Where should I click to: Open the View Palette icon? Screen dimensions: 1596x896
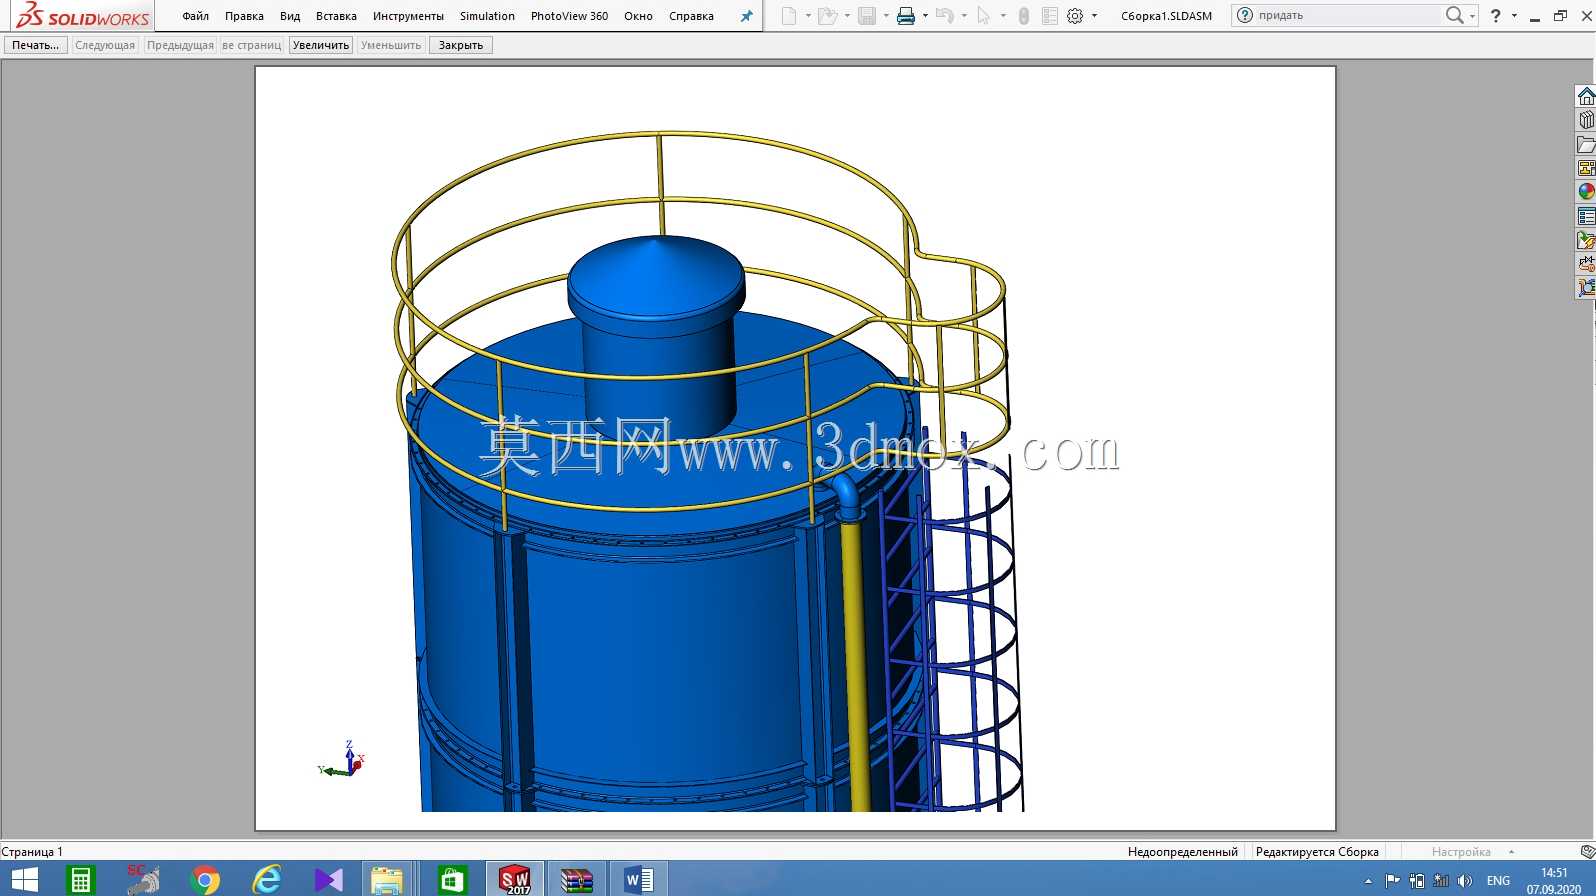point(1586,168)
